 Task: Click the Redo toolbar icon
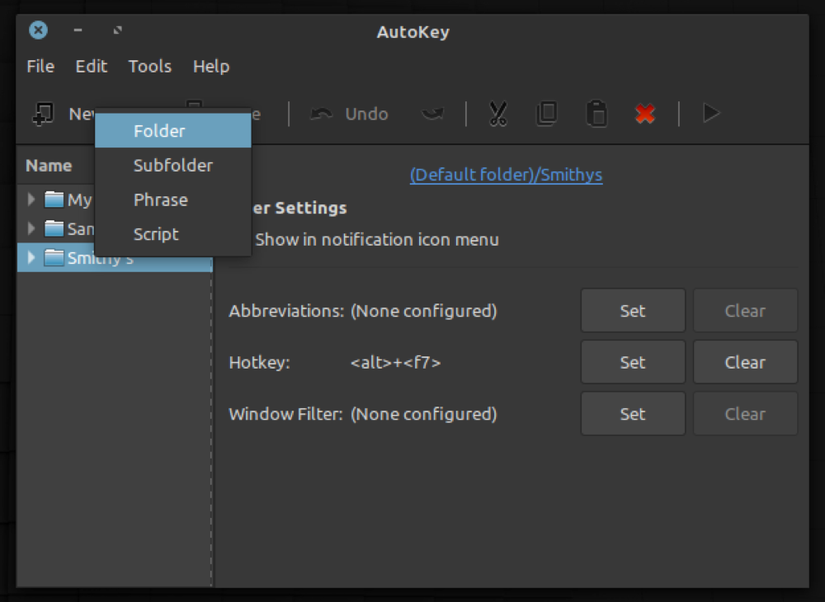coord(432,113)
